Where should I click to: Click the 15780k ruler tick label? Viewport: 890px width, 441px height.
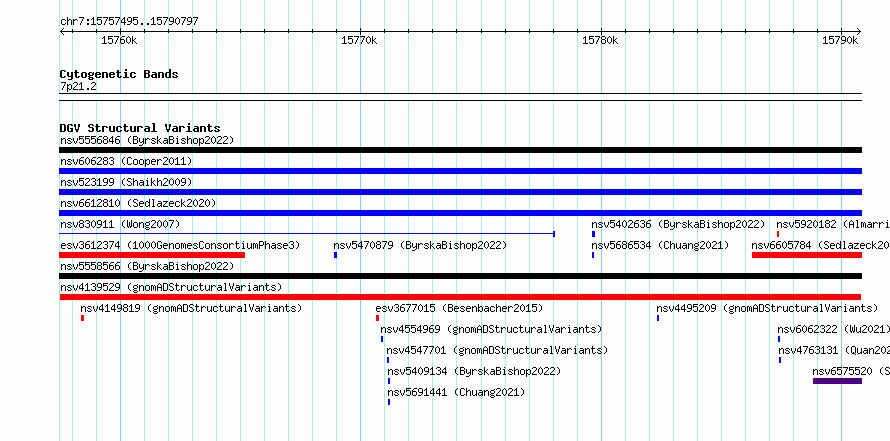click(600, 40)
